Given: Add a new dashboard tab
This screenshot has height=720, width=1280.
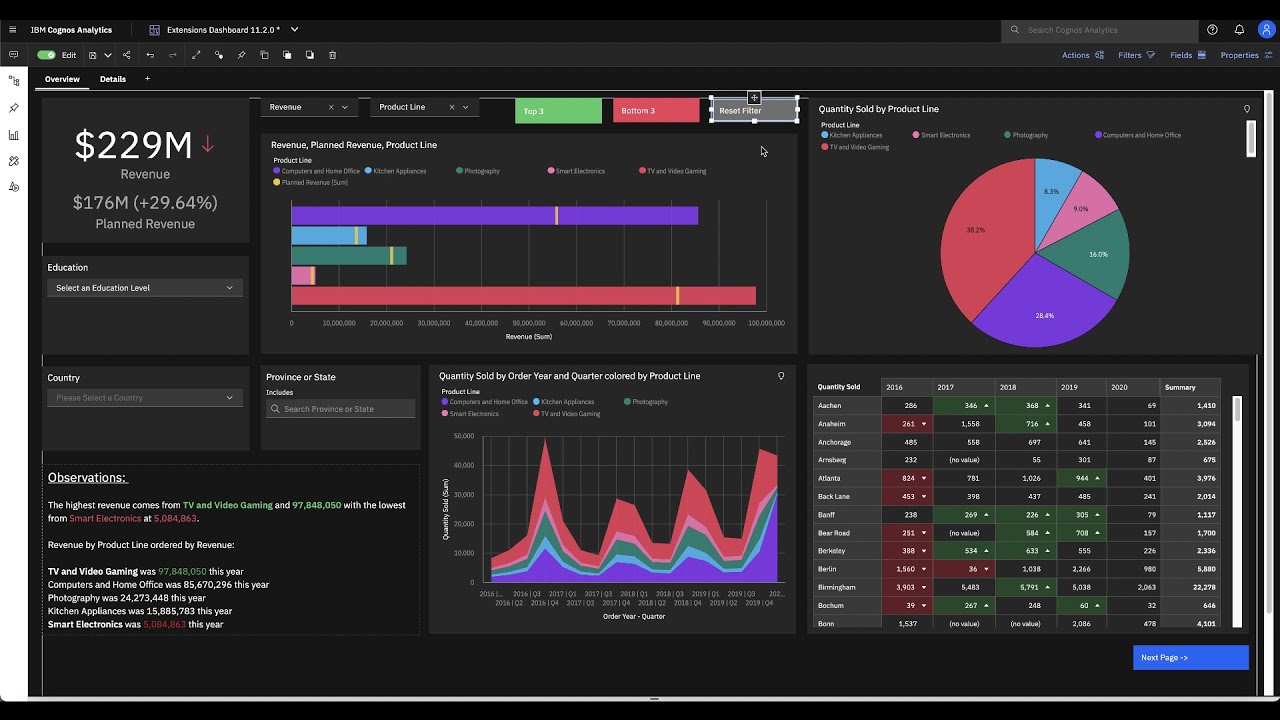Looking at the screenshot, I should click(x=147, y=79).
